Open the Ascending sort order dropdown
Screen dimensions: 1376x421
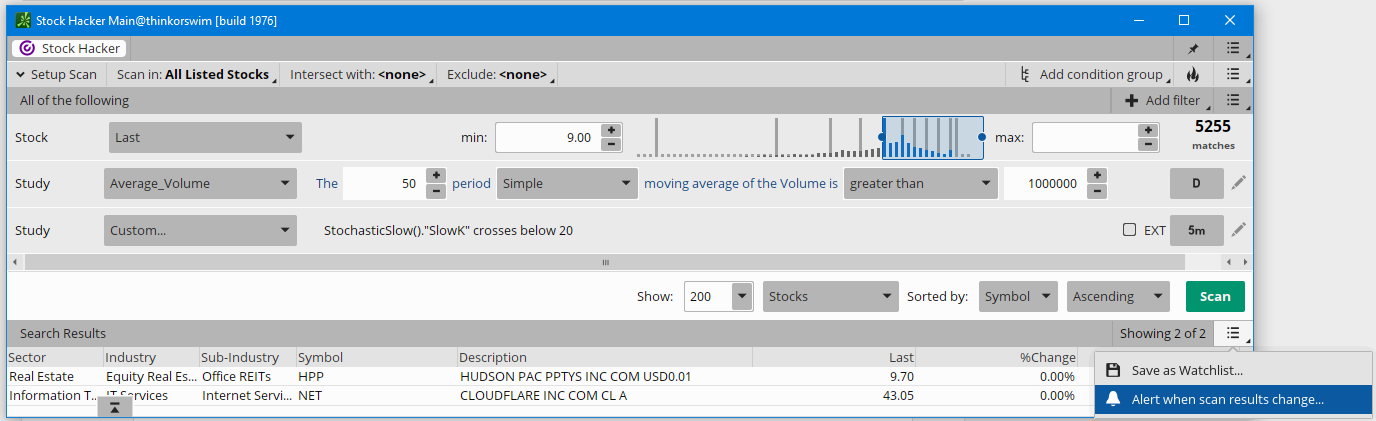pos(1118,296)
